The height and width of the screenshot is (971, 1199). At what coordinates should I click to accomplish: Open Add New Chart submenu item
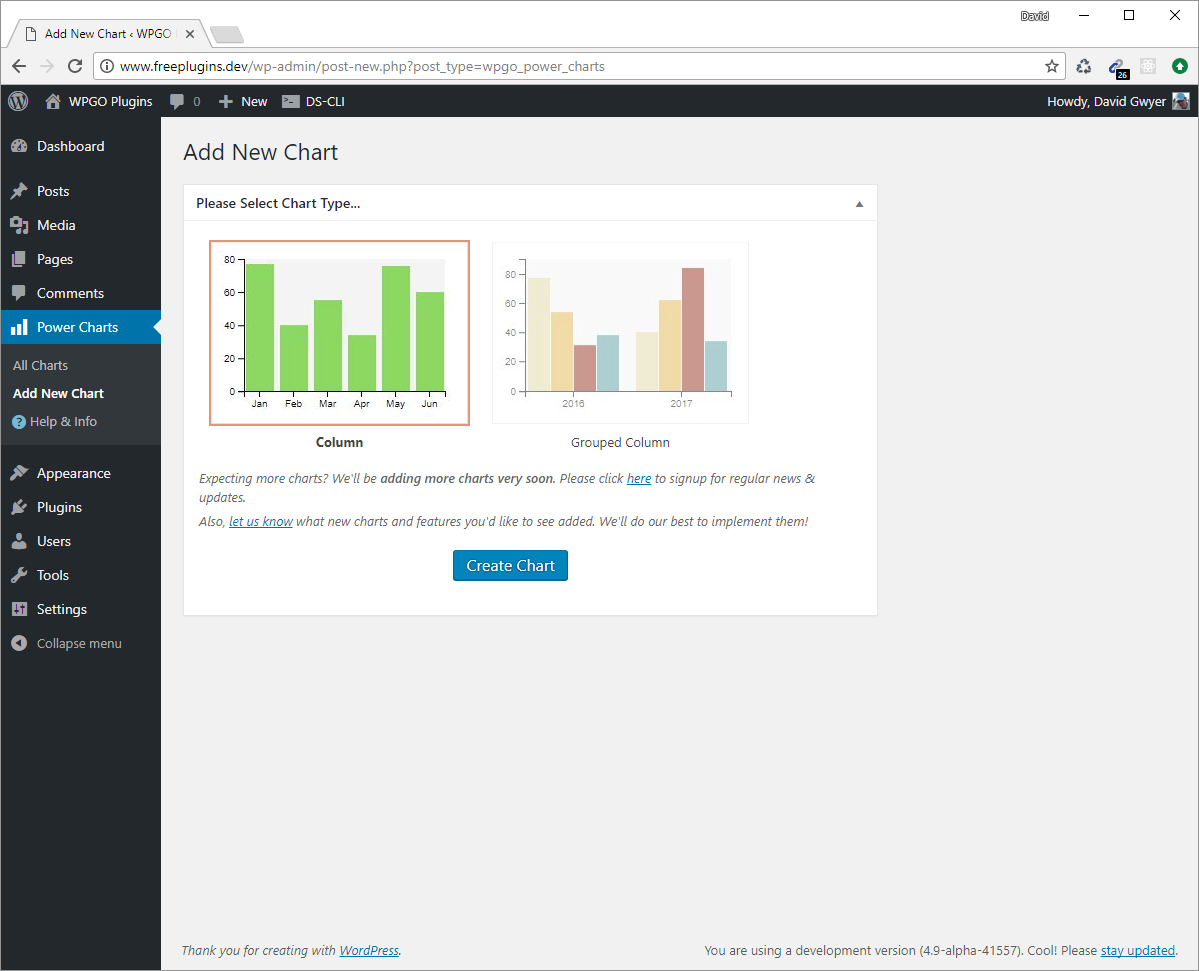click(x=58, y=394)
